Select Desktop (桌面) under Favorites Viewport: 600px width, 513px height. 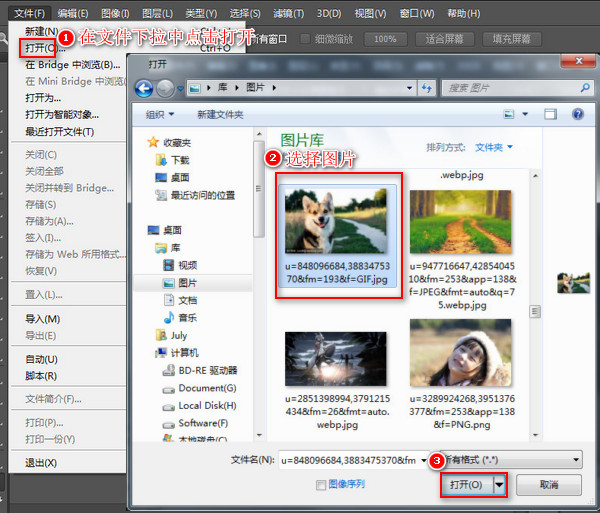(x=173, y=178)
